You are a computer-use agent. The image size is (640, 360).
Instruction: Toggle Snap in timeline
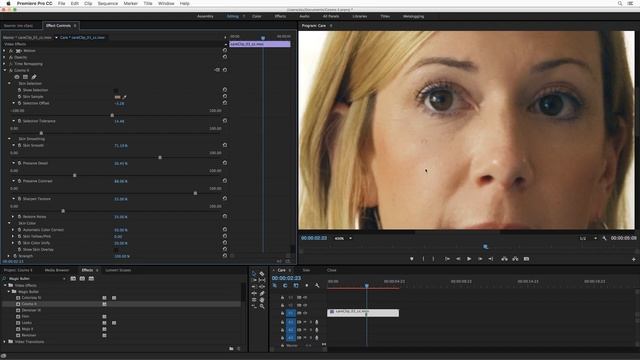285,286
